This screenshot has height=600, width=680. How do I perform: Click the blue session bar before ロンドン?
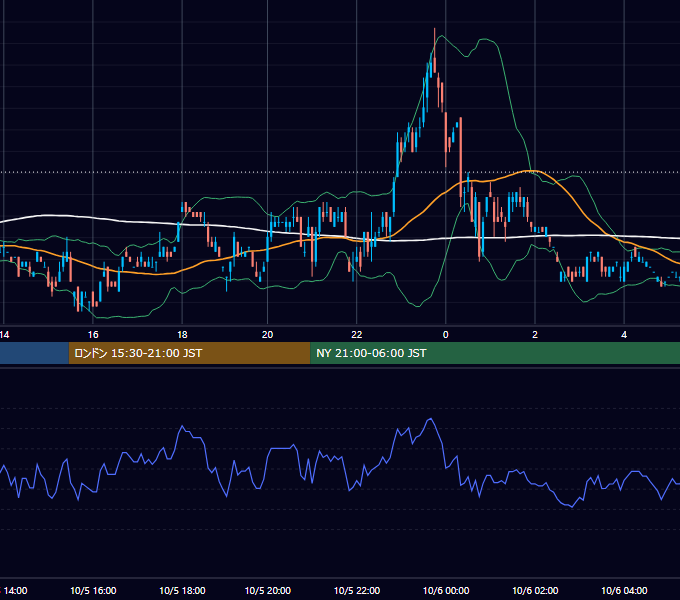pyautogui.click(x=34, y=353)
